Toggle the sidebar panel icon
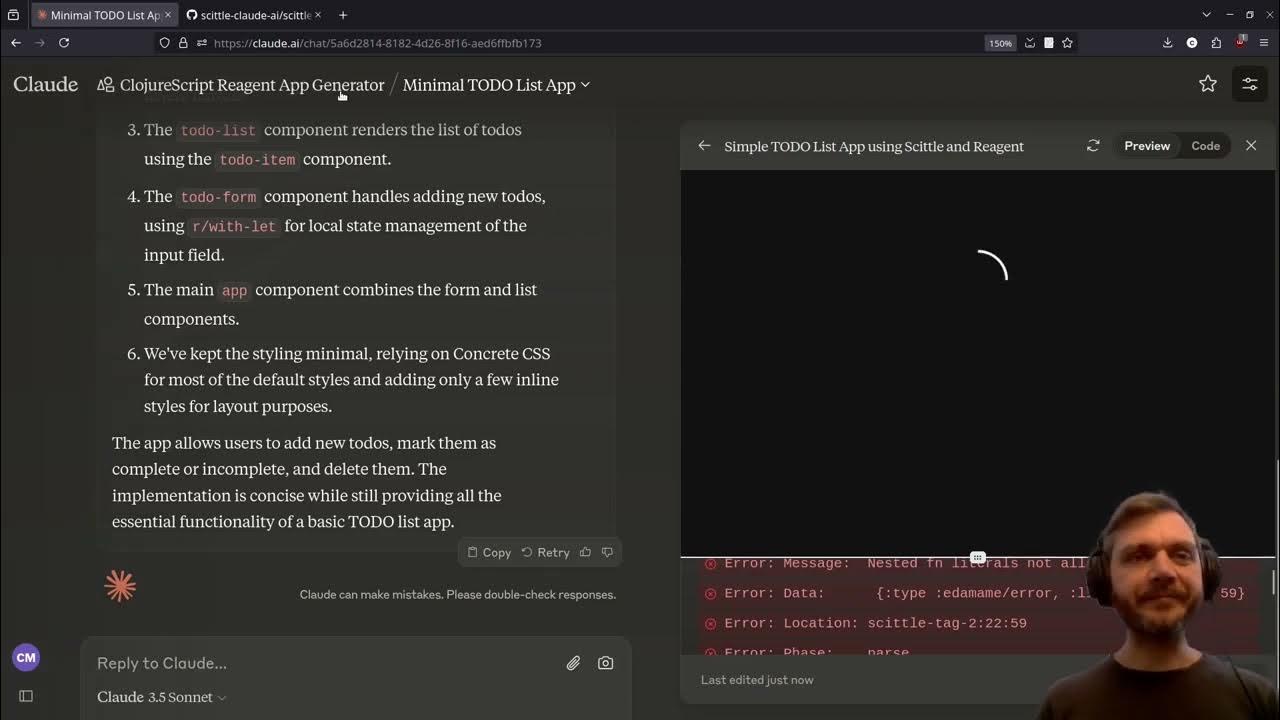The image size is (1280, 720). click(x=26, y=696)
